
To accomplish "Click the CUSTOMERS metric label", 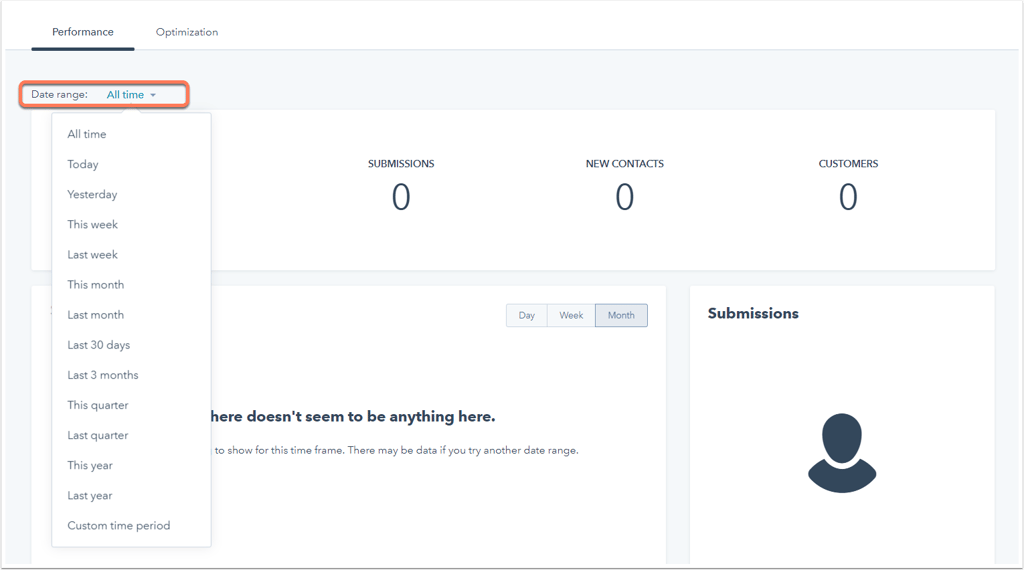I will 848,164.
